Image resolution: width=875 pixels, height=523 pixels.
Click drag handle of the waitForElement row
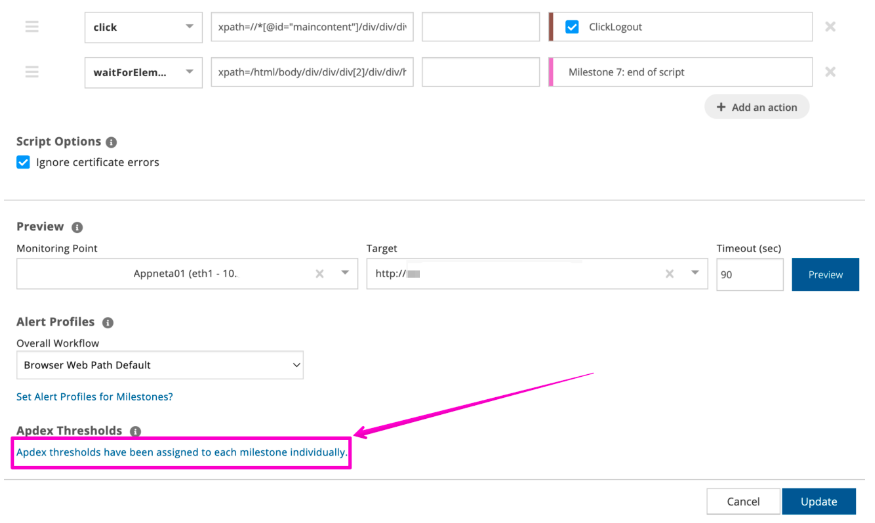[x=32, y=72]
